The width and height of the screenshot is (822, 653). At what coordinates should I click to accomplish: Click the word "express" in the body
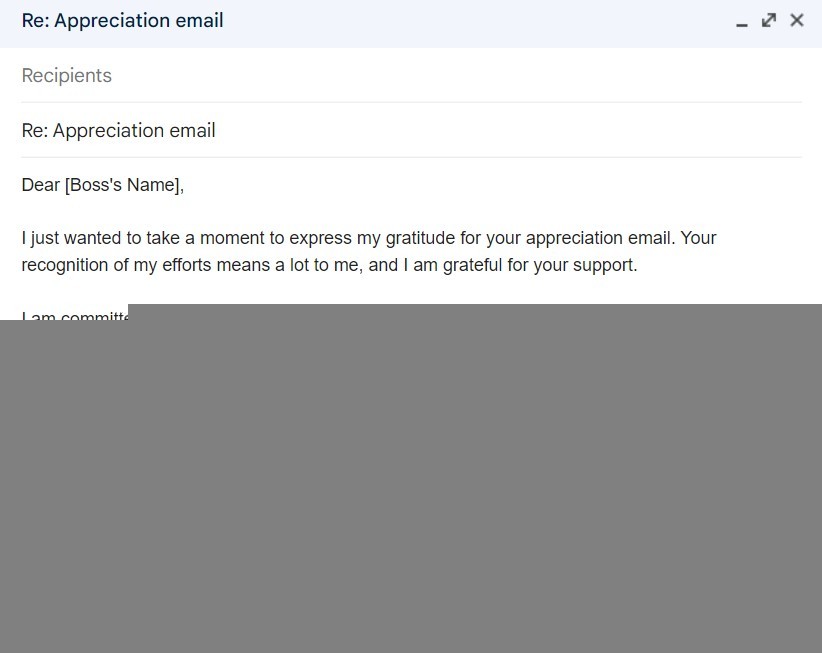pyautogui.click(x=321, y=239)
